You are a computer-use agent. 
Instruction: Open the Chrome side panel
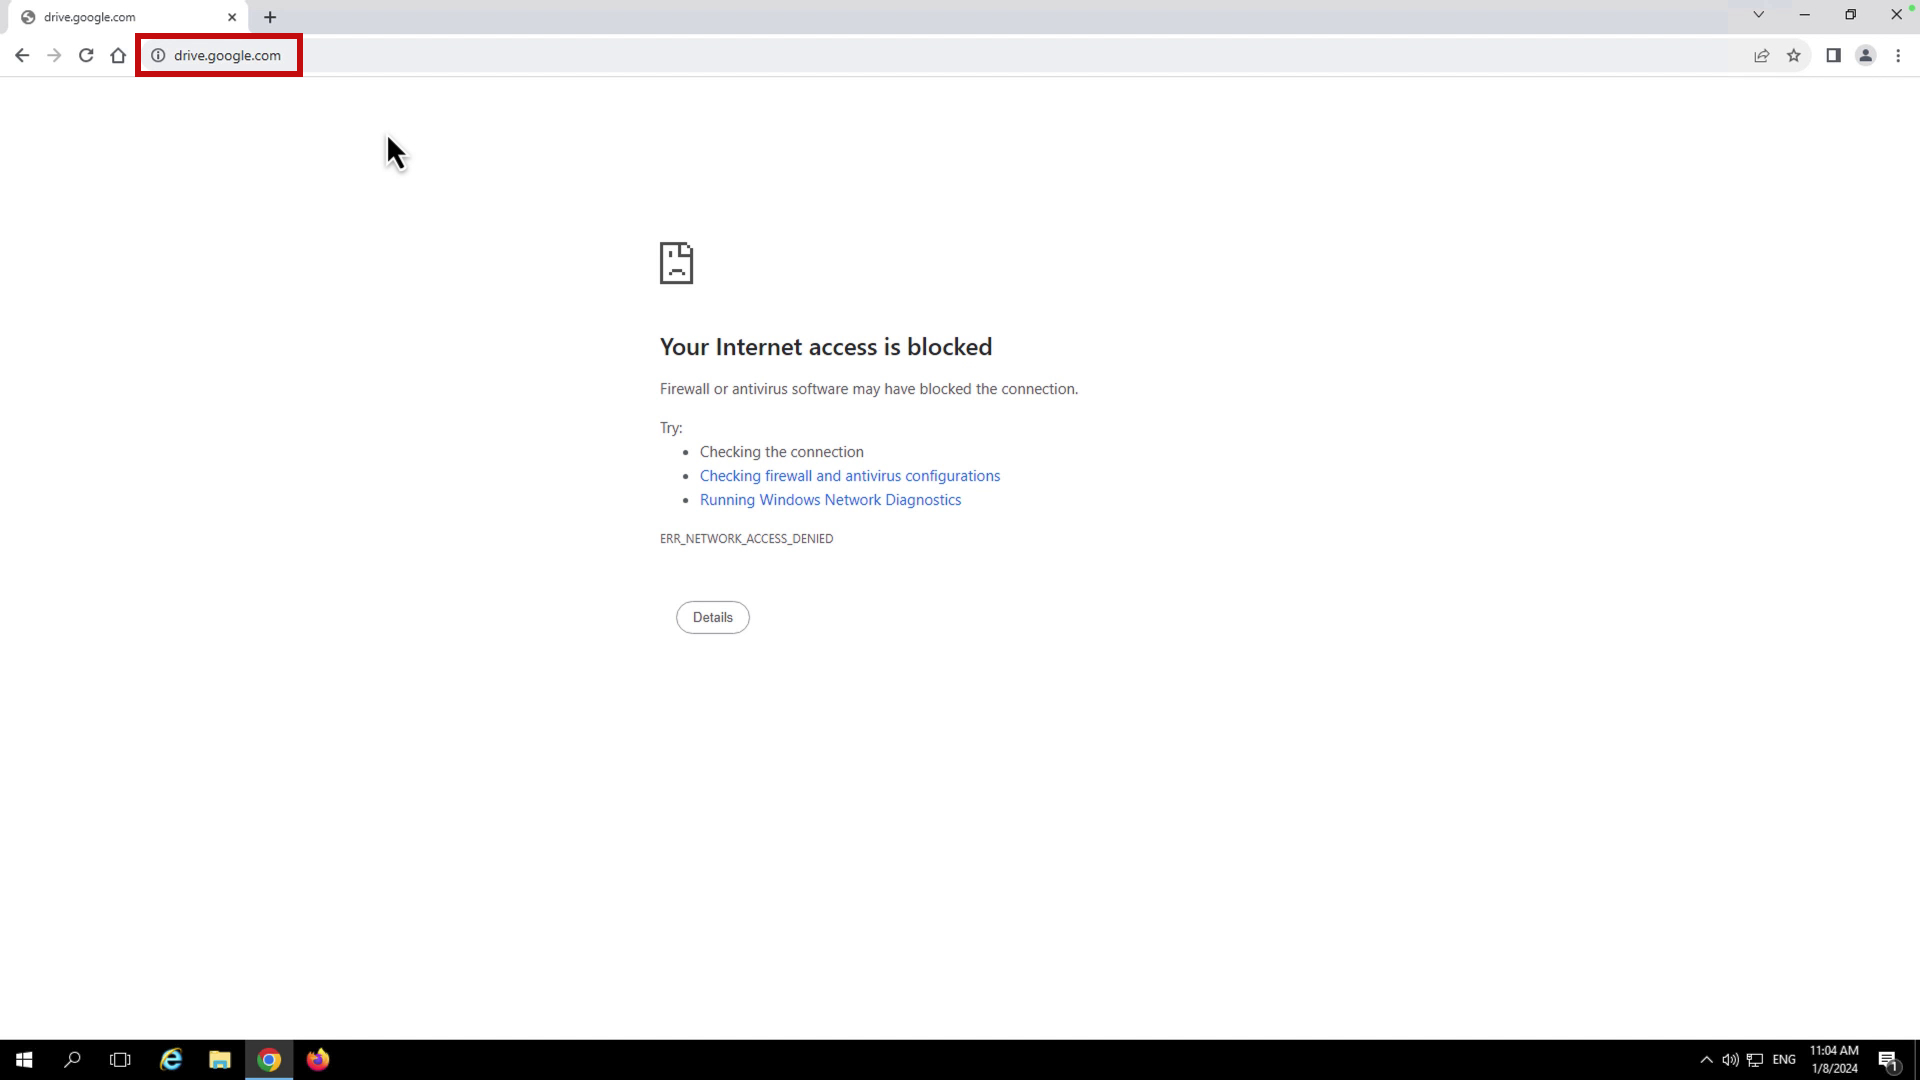1833,56
